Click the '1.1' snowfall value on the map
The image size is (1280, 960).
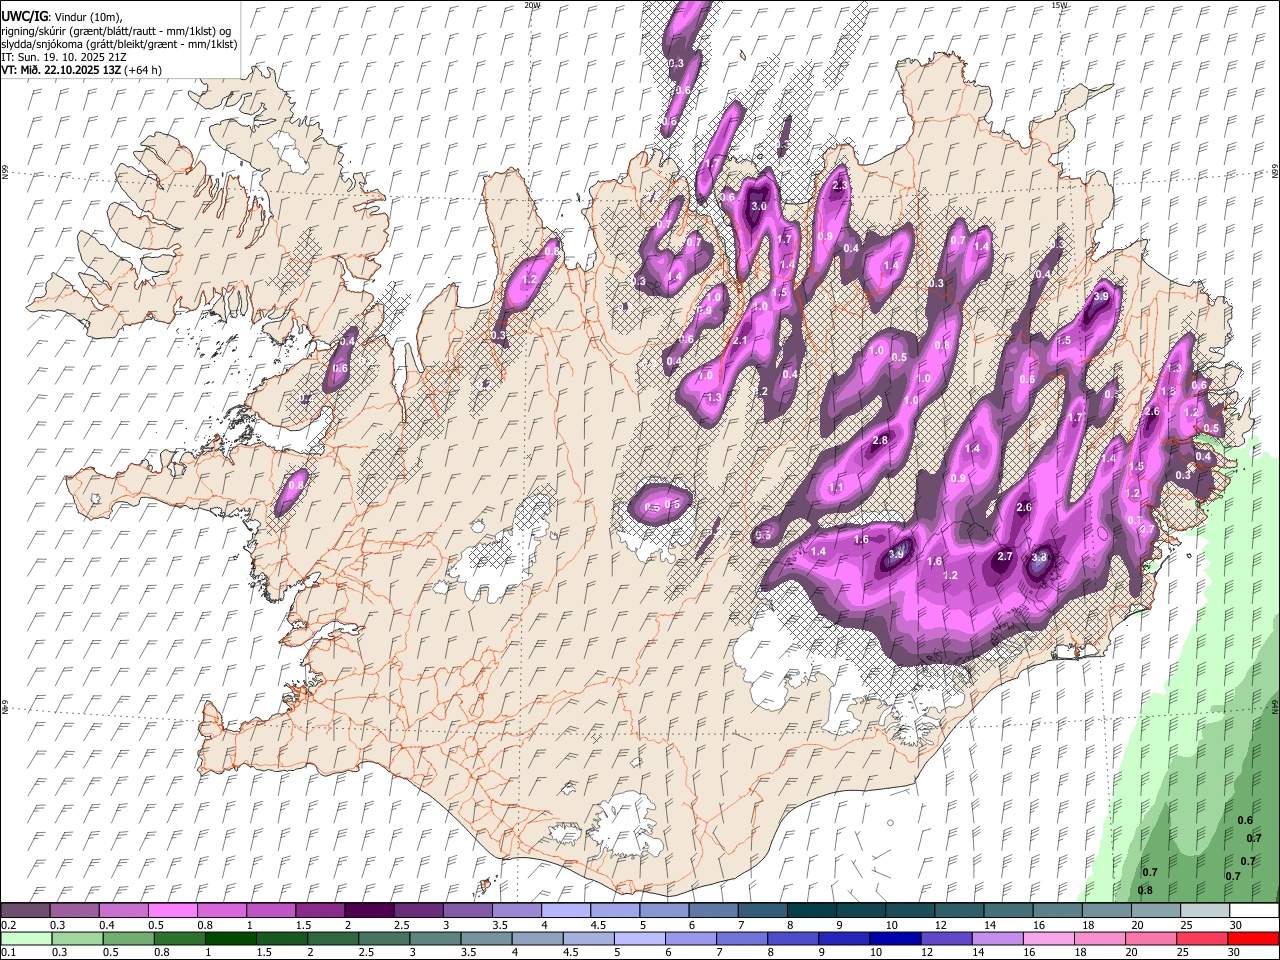pyautogui.click(x=836, y=487)
